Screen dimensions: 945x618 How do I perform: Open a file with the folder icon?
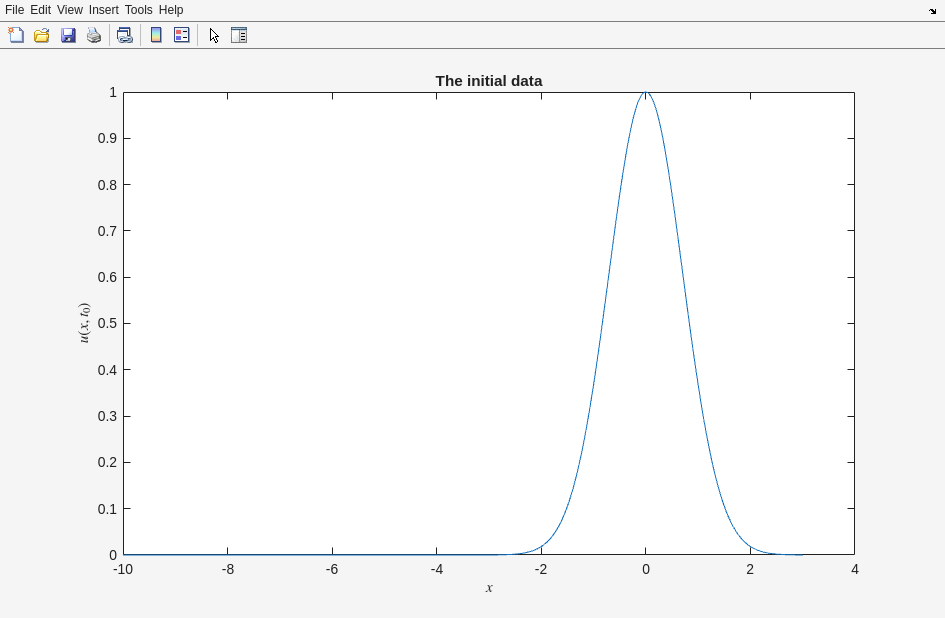tap(42, 35)
